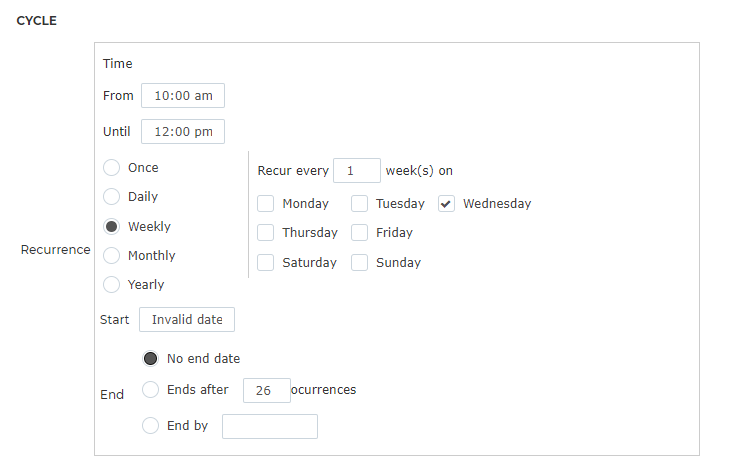Click the Until time field
The image size is (730, 468).
coord(183,131)
